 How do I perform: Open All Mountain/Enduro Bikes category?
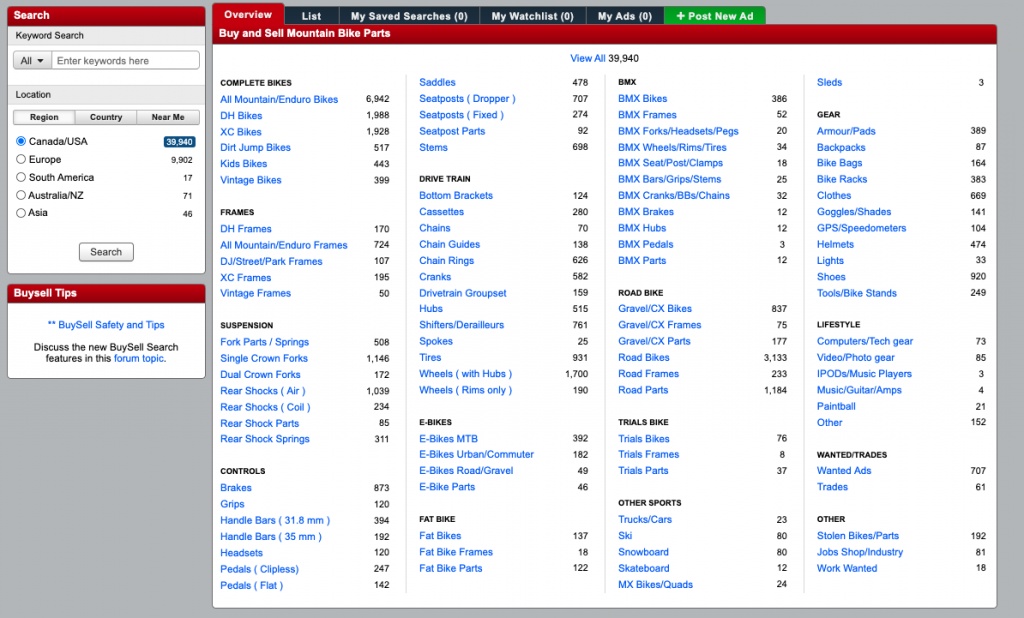[x=279, y=100]
